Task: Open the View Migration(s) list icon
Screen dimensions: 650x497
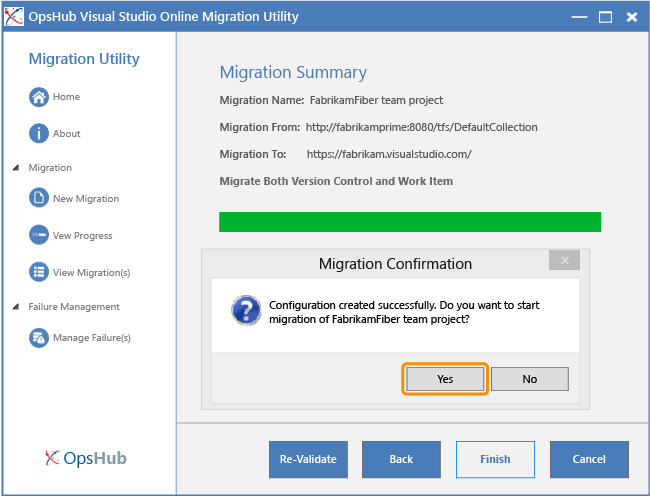Action: pyautogui.click(x=39, y=272)
